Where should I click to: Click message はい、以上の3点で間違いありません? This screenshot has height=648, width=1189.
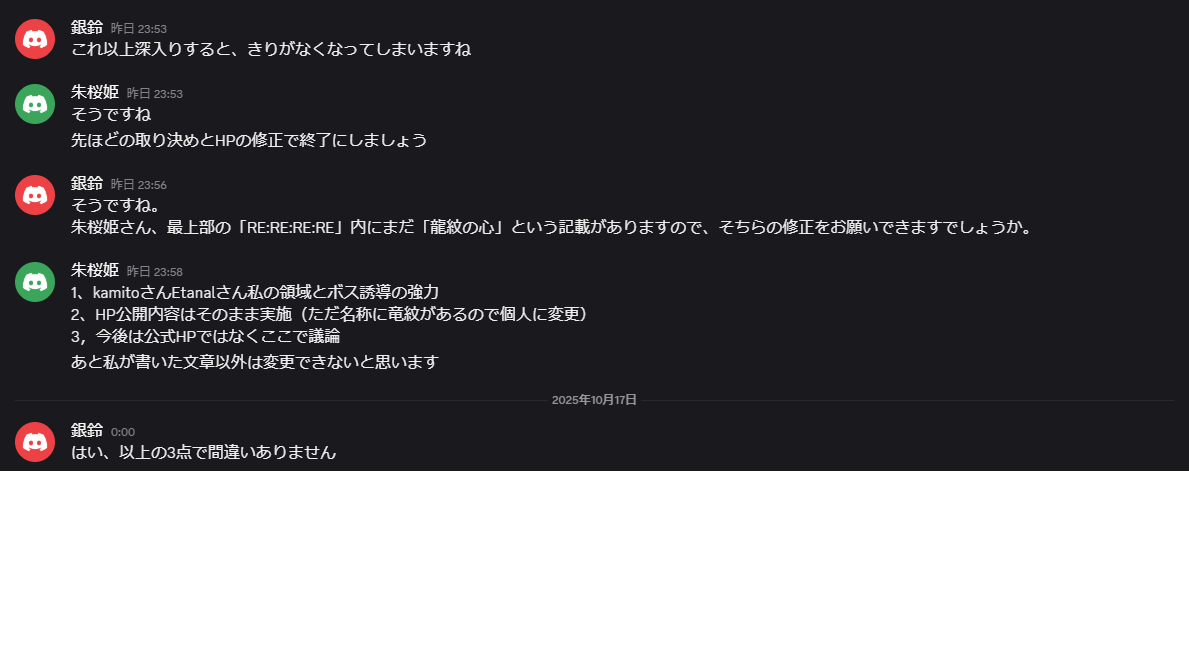point(203,452)
